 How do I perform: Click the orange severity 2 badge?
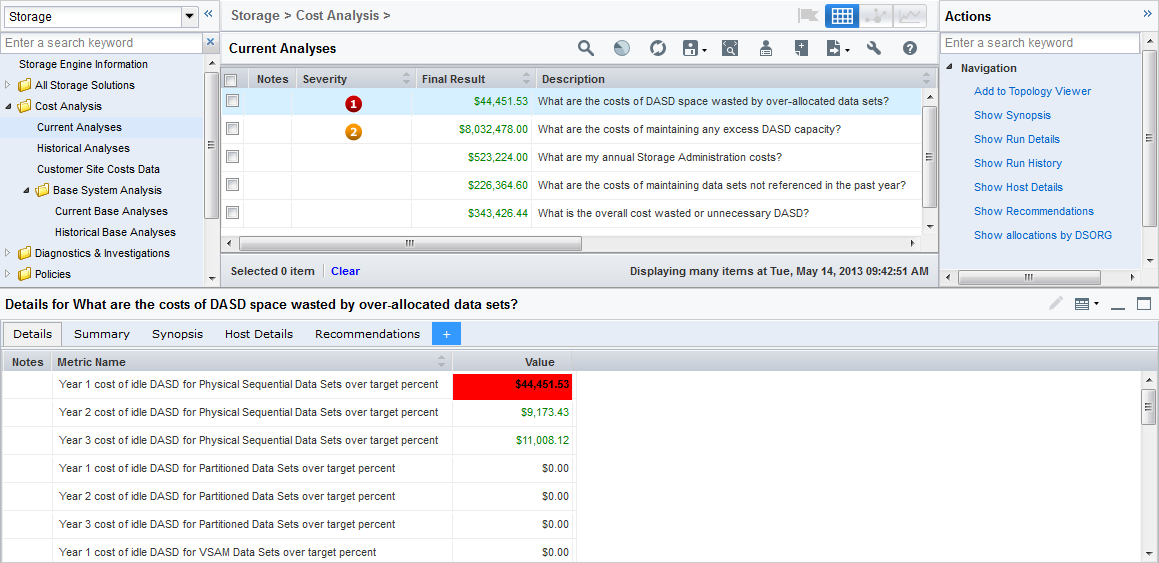[x=353, y=132]
